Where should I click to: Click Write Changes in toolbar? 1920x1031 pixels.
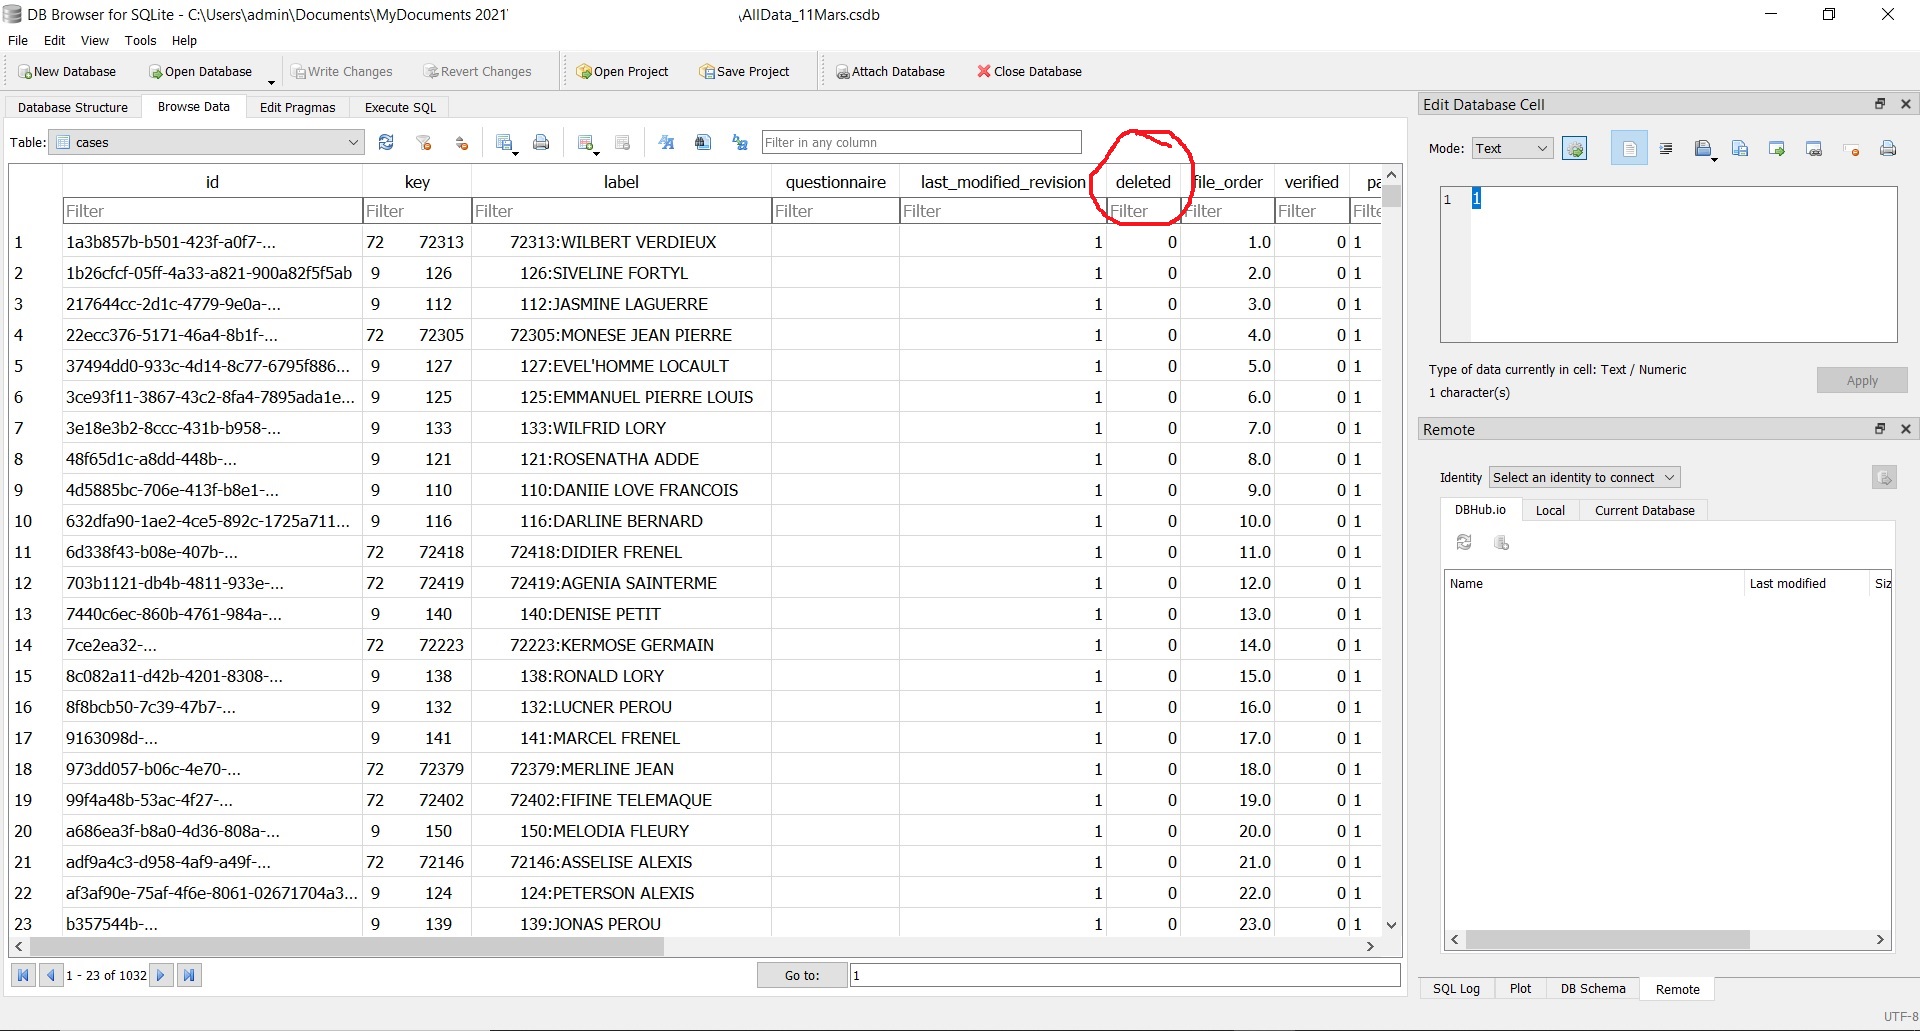[x=341, y=72]
